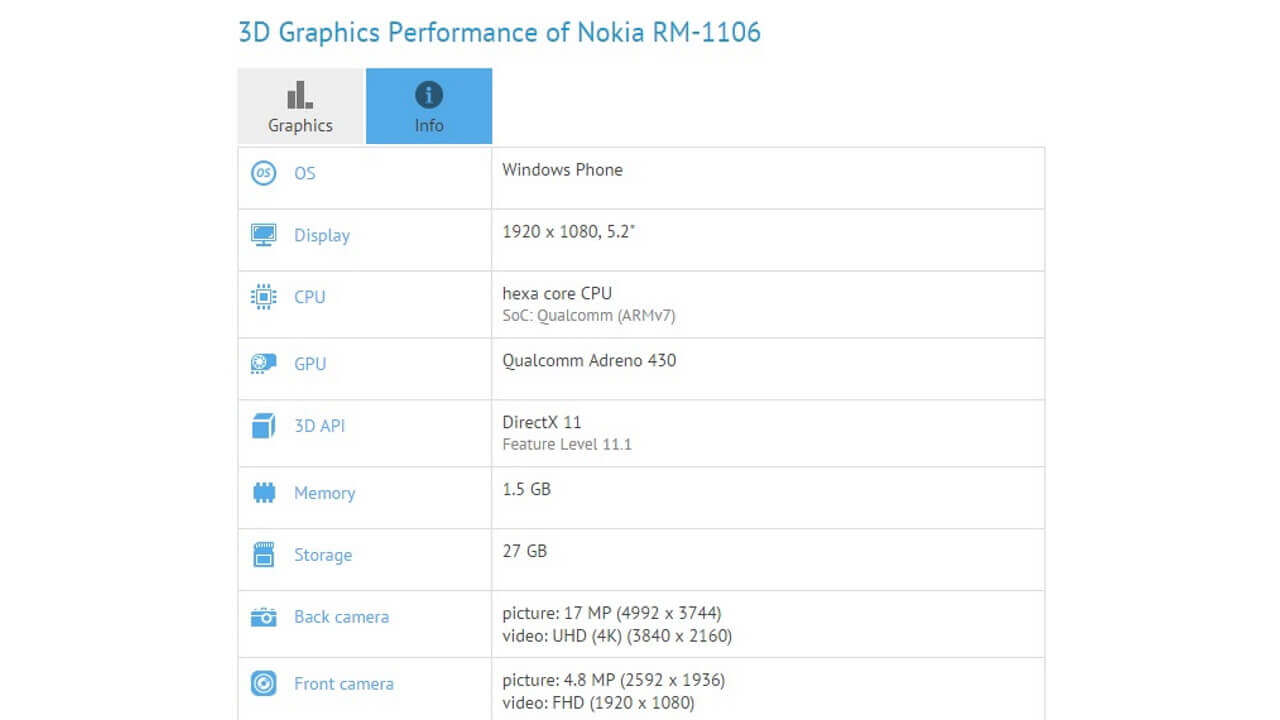Click the OS row icon
The image size is (1280, 720).
(262, 173)
